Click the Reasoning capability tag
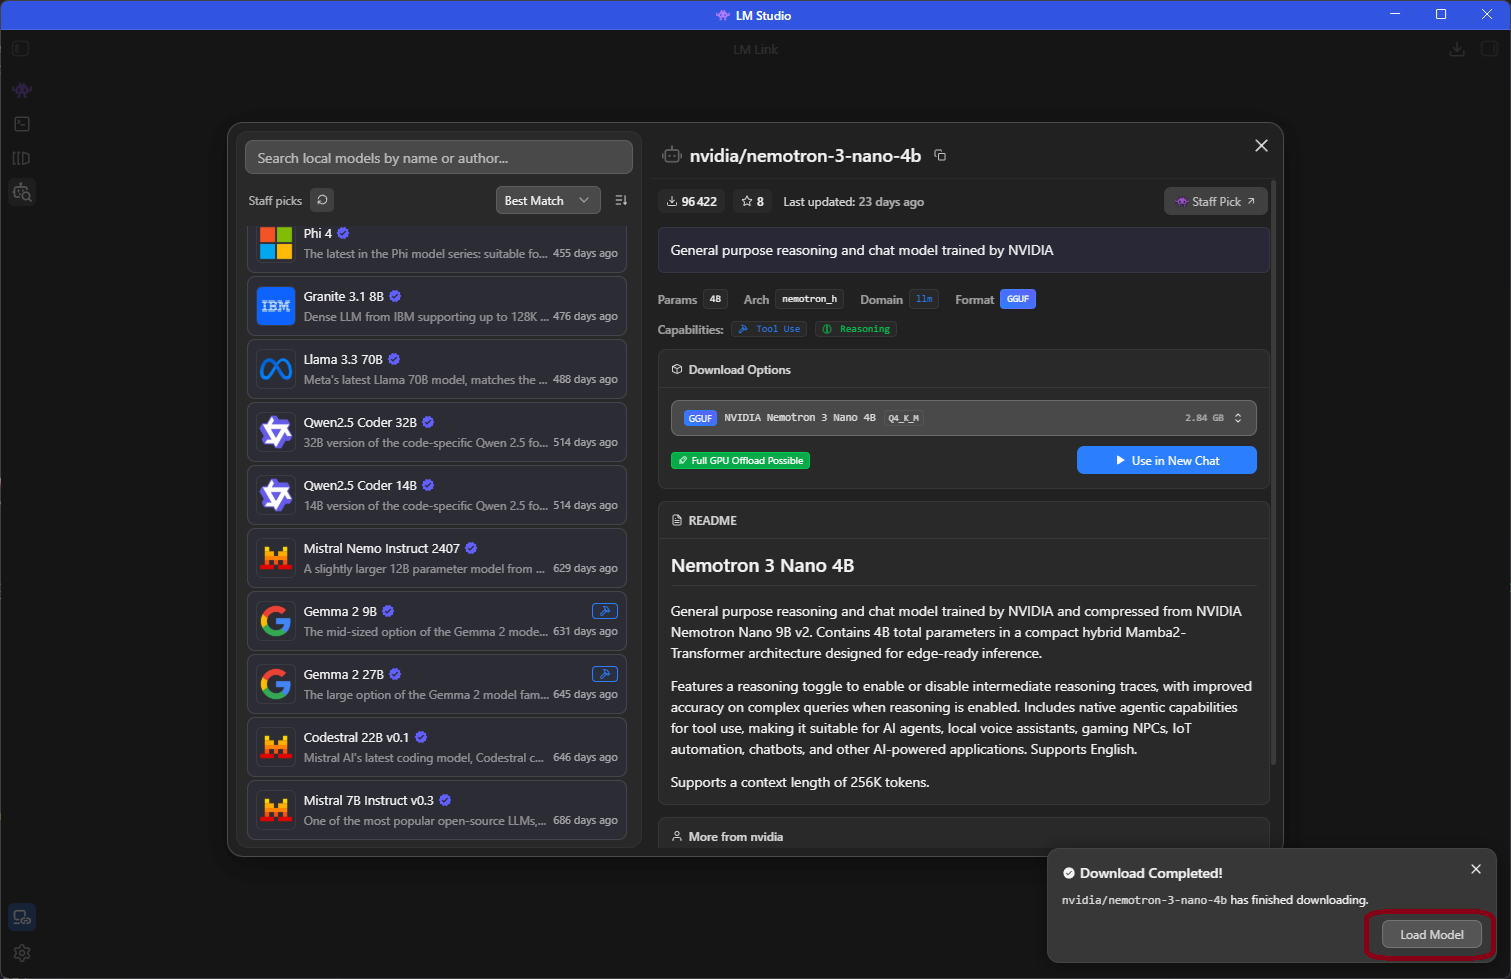 855,329
